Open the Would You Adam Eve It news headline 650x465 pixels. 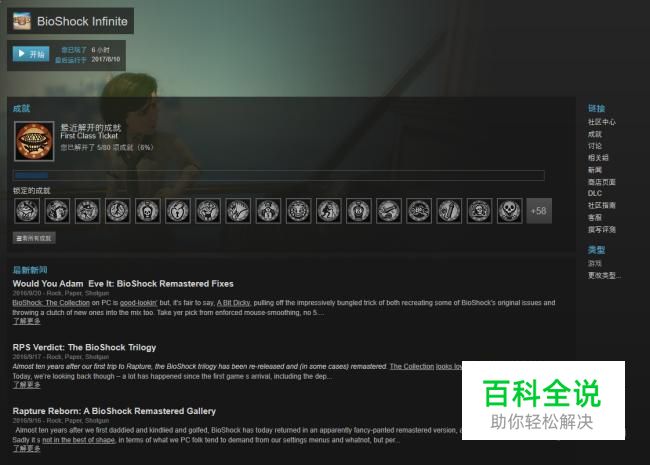click(123, 284)
